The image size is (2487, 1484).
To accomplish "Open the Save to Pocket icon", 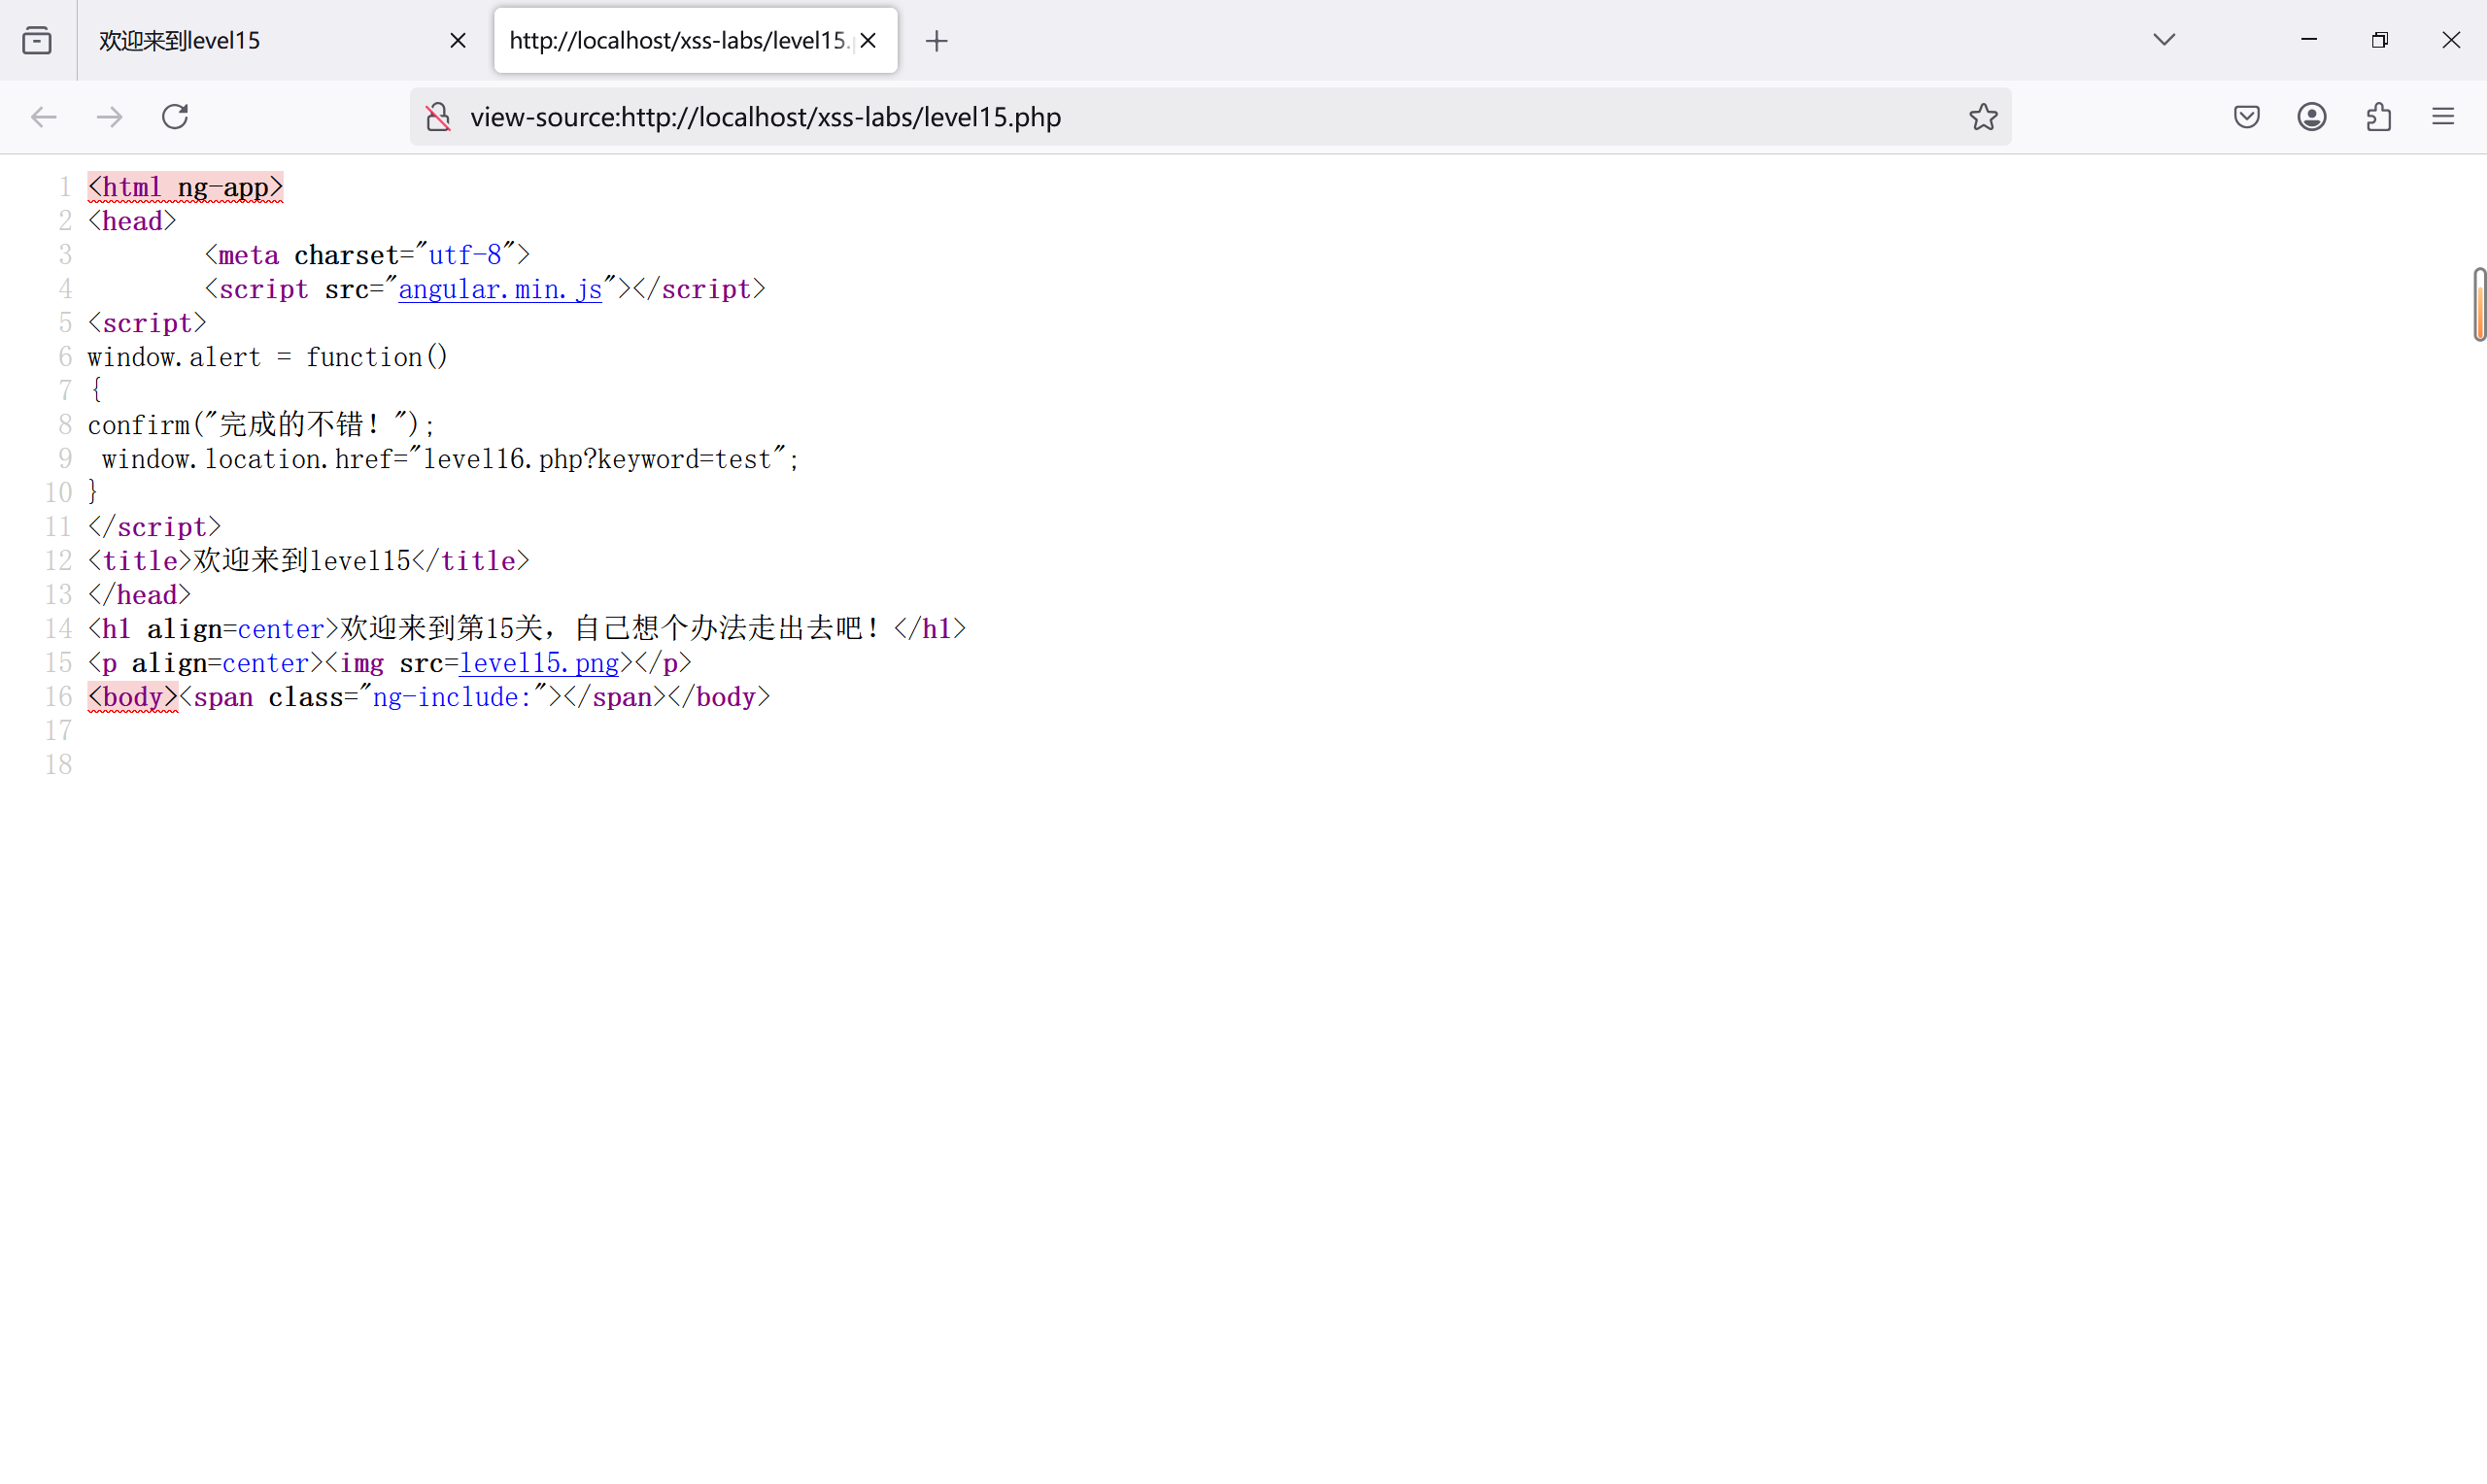I will [x=2246, y=117].
